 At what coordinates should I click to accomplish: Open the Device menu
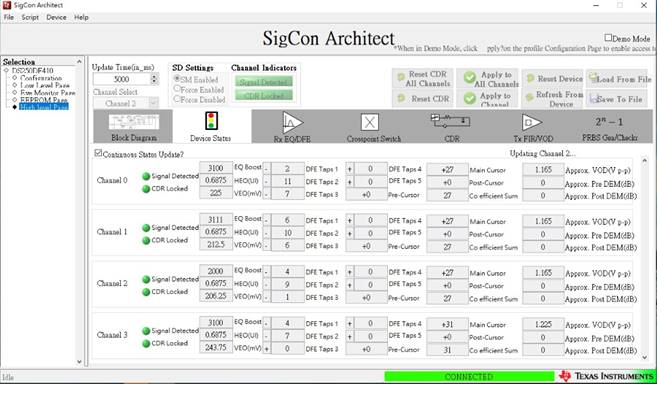(x=56, y=17)
